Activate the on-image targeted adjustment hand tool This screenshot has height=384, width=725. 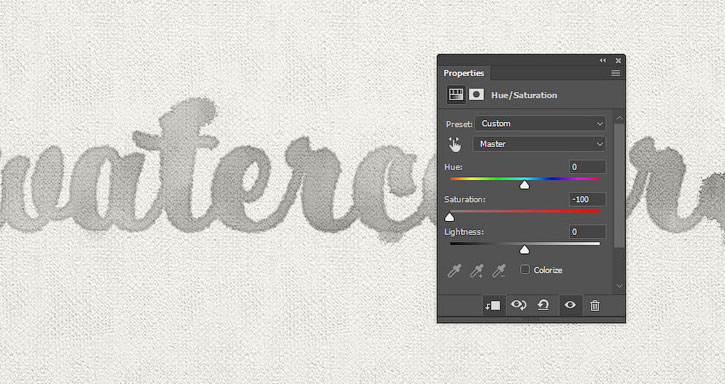455,144
